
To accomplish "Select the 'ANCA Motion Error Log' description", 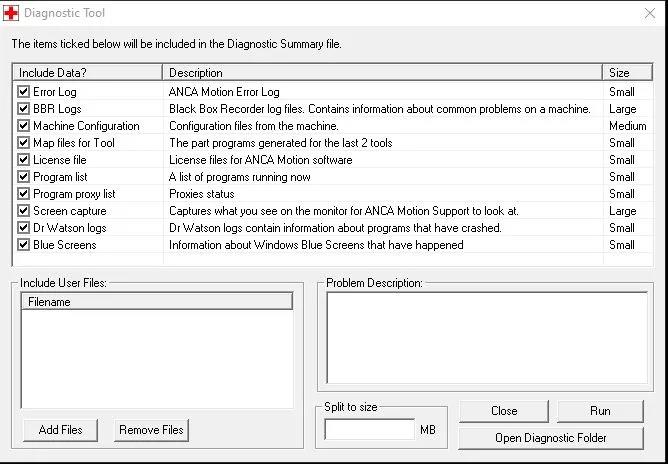I will click(x=224, y=92).
